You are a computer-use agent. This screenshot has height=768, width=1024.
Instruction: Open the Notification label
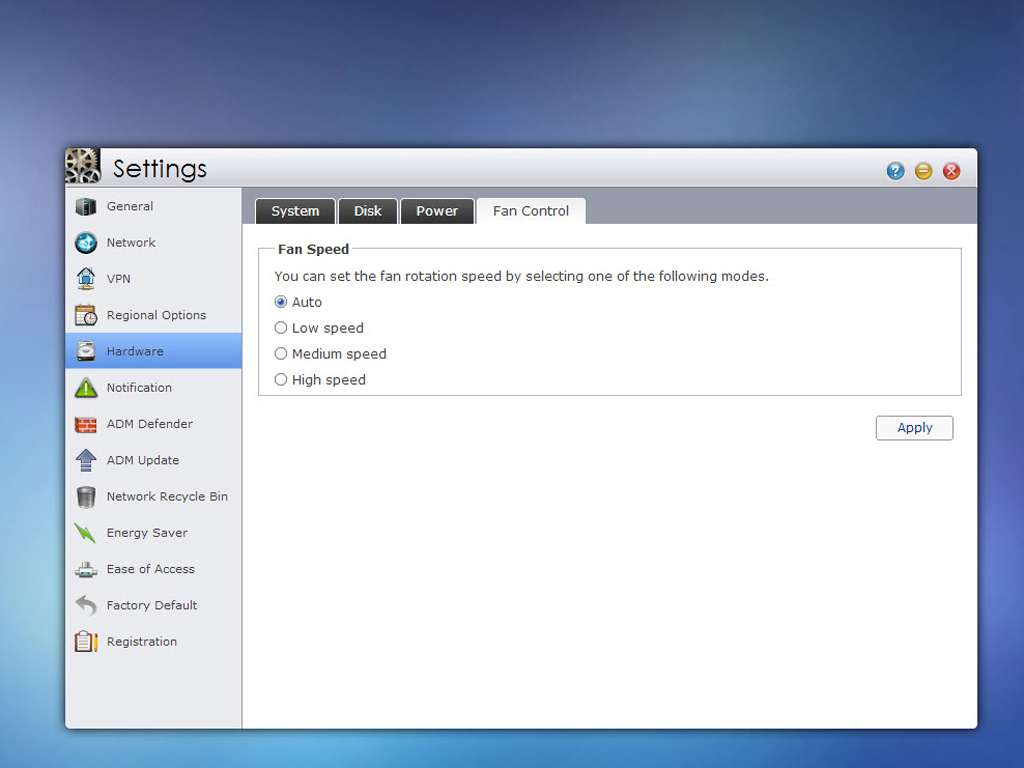(139, 388)
